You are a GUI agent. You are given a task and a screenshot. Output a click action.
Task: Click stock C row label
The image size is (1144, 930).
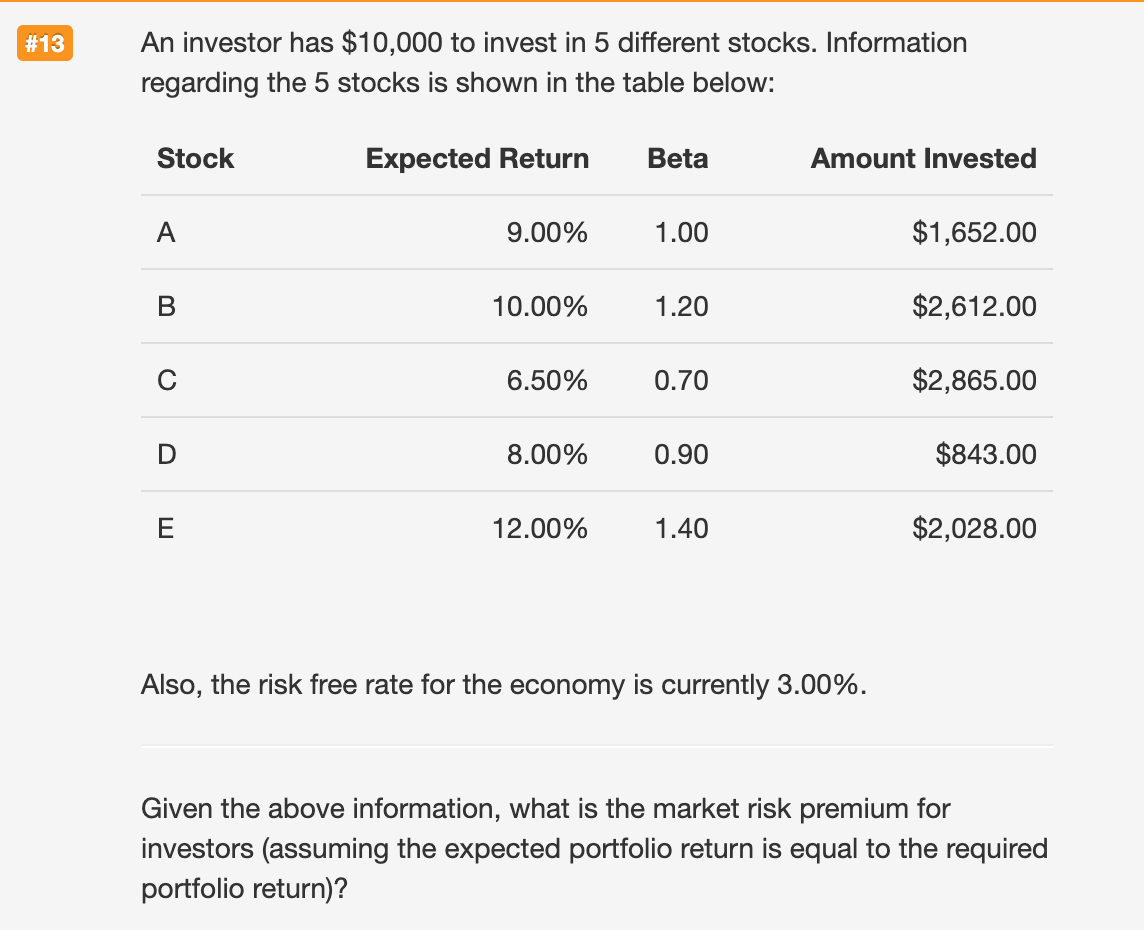coord(166,381)
